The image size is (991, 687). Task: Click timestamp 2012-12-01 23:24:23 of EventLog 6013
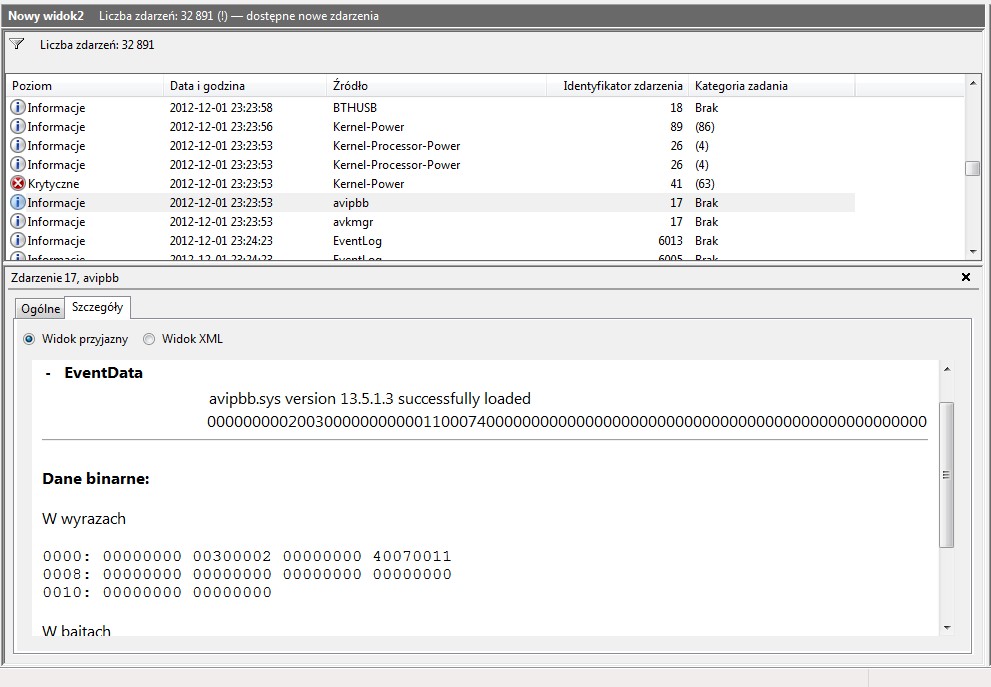point(221,240)
